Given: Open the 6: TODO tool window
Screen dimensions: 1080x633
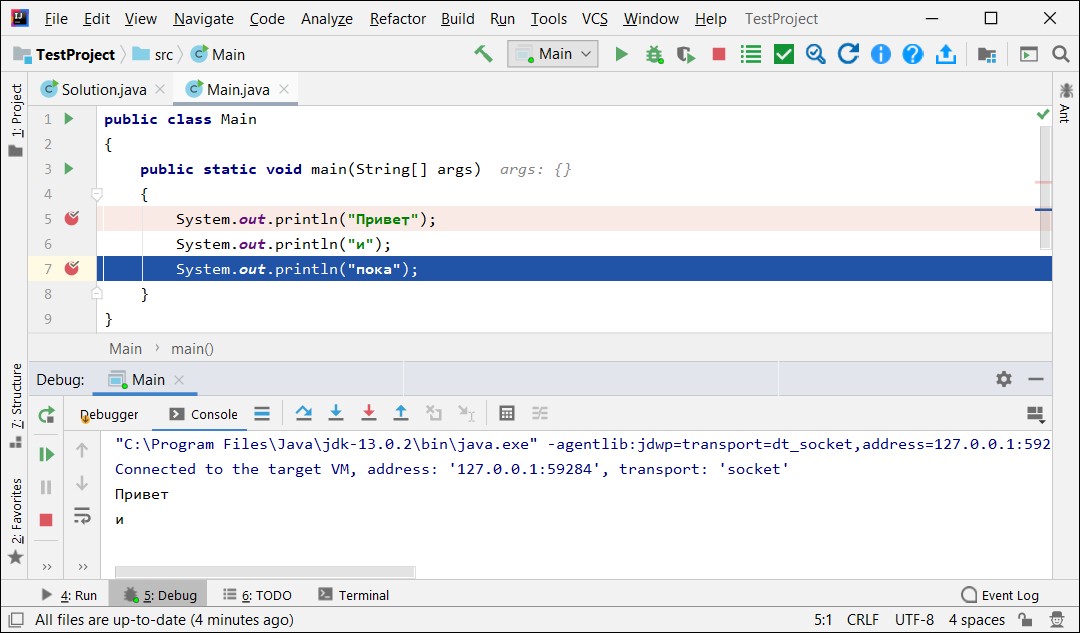Looking at the screenshot, I should coord(258,595).
